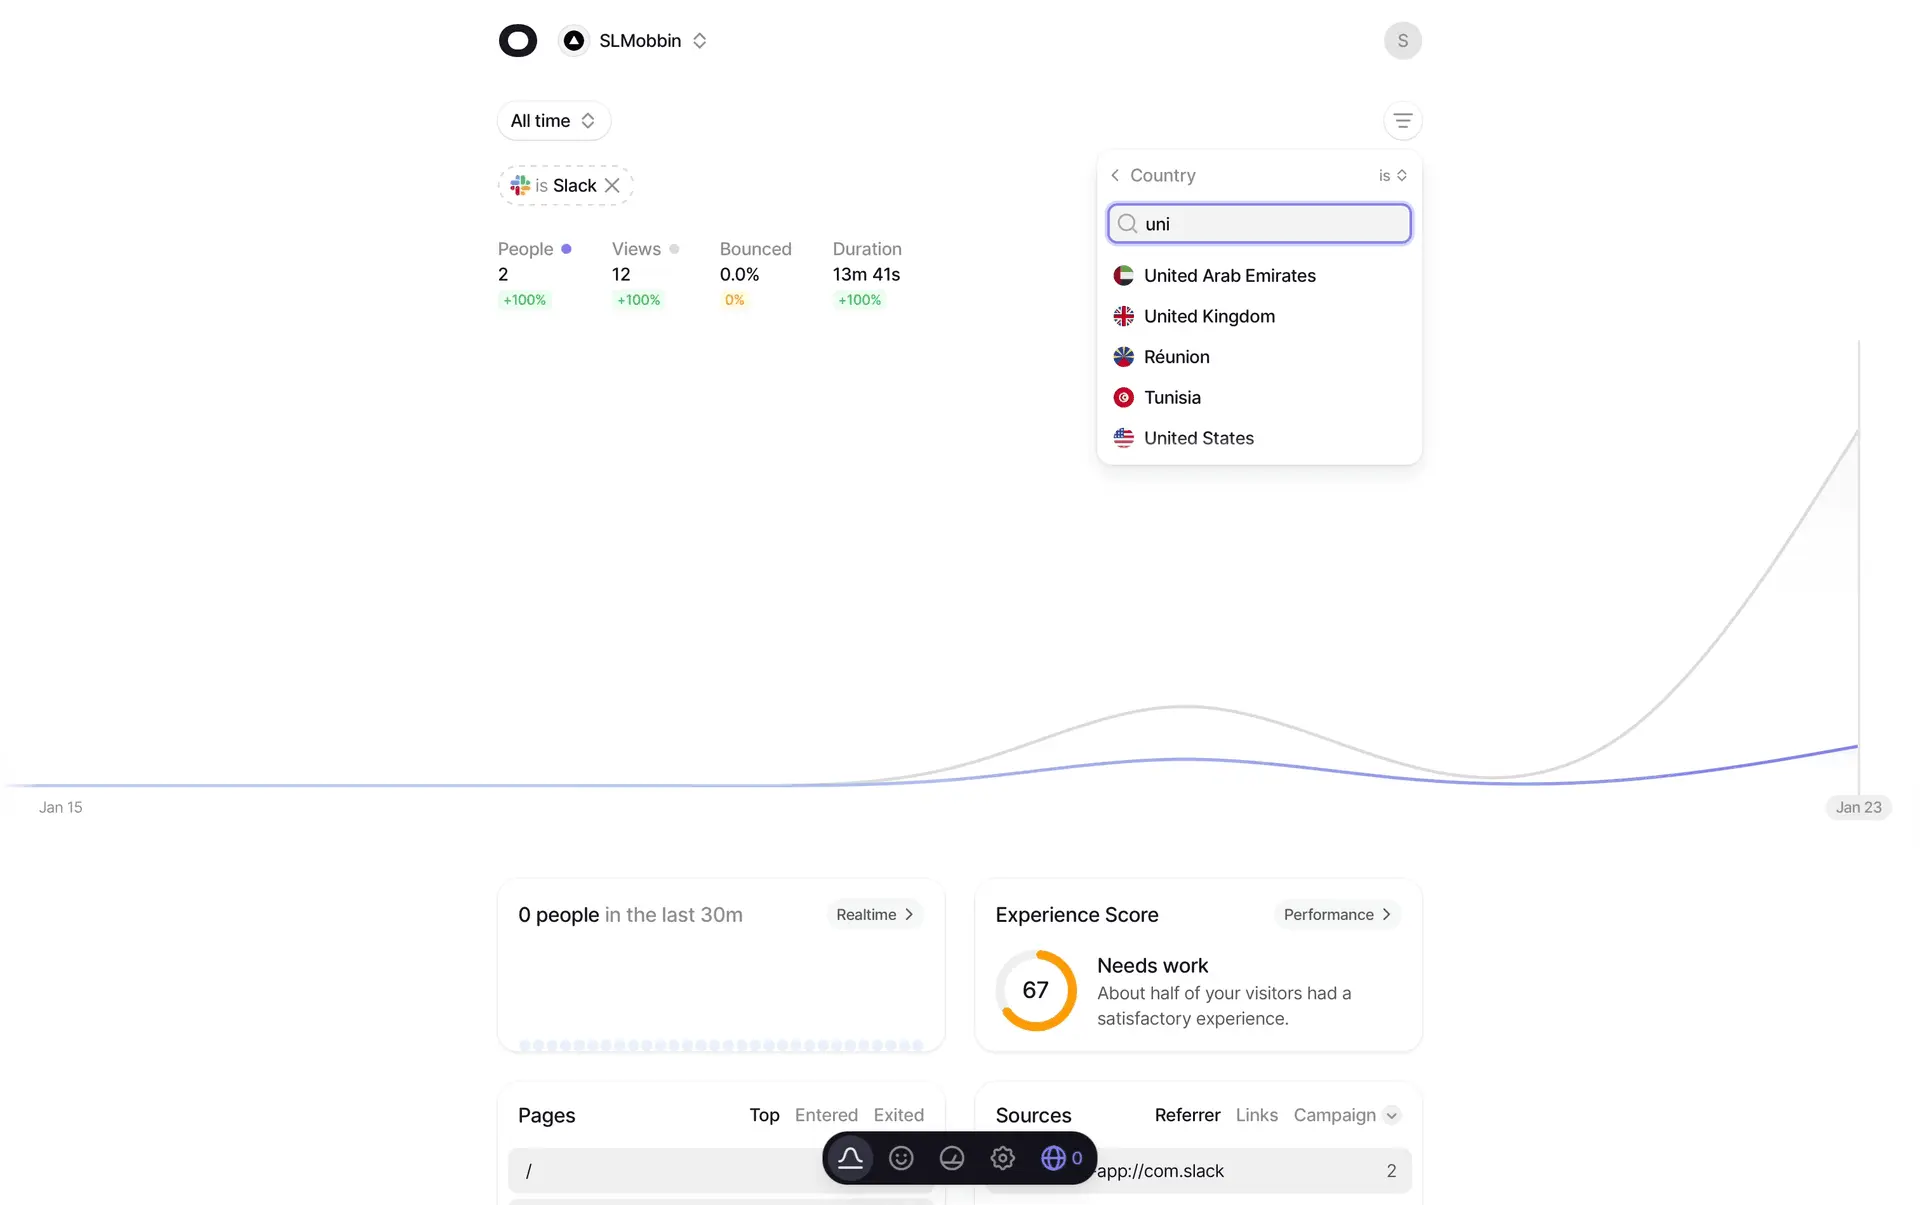
Task: Remove the Slack filter chip
Action: coord(612,186)
